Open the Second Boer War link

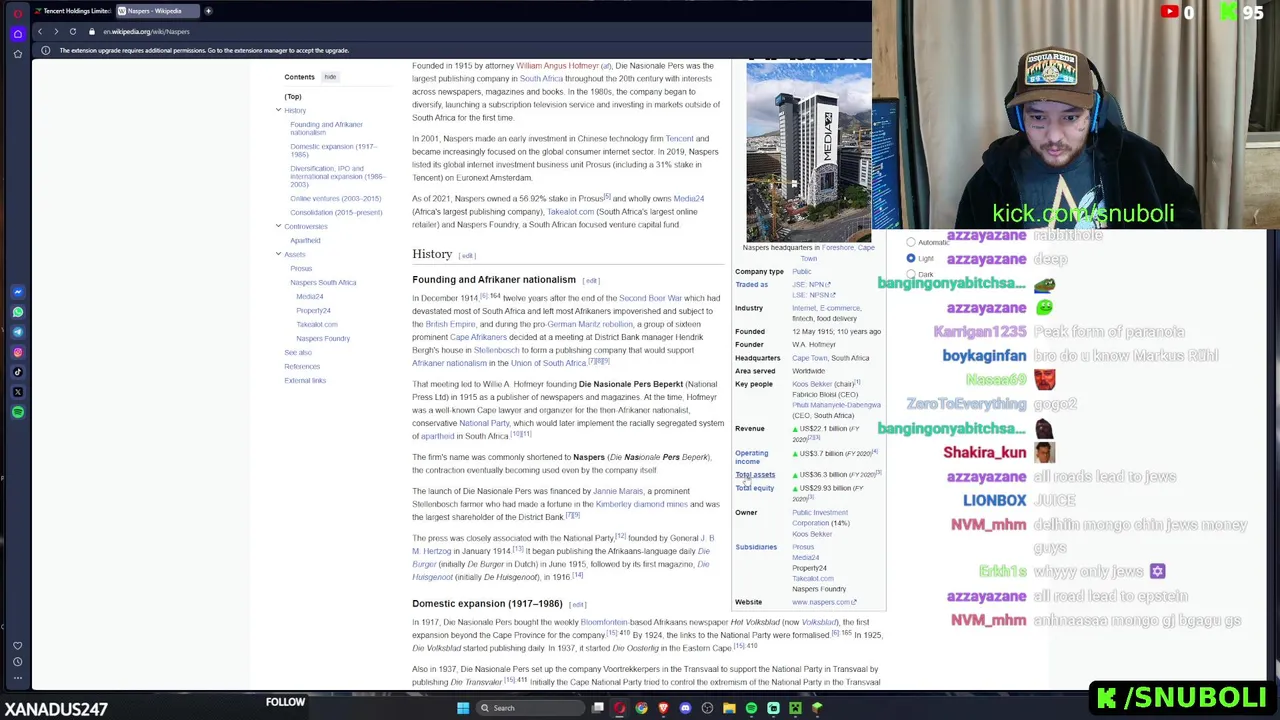pos(650,298)
